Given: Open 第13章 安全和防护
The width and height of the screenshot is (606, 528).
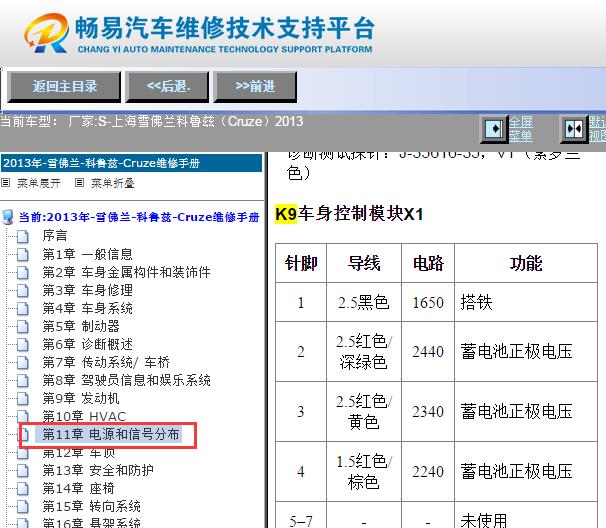Looking at the screenshot, I should (x=98, y=470).
